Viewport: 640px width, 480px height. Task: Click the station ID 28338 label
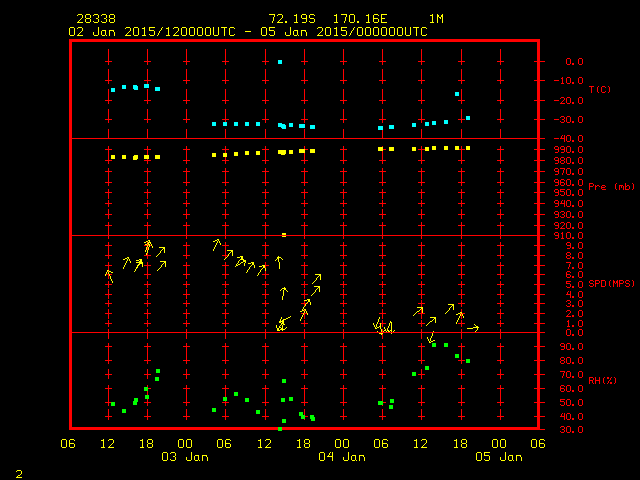(x=94, y=19)
